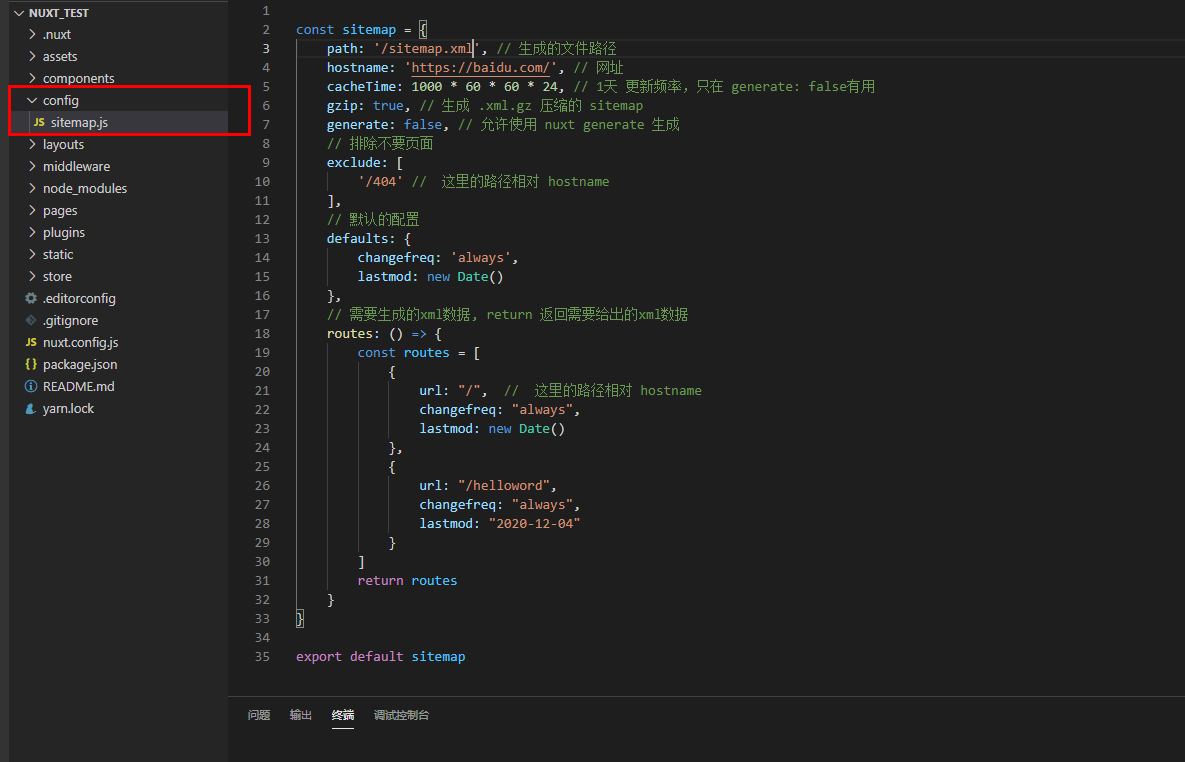Click the '/404' exclude entry

point(380,181)
